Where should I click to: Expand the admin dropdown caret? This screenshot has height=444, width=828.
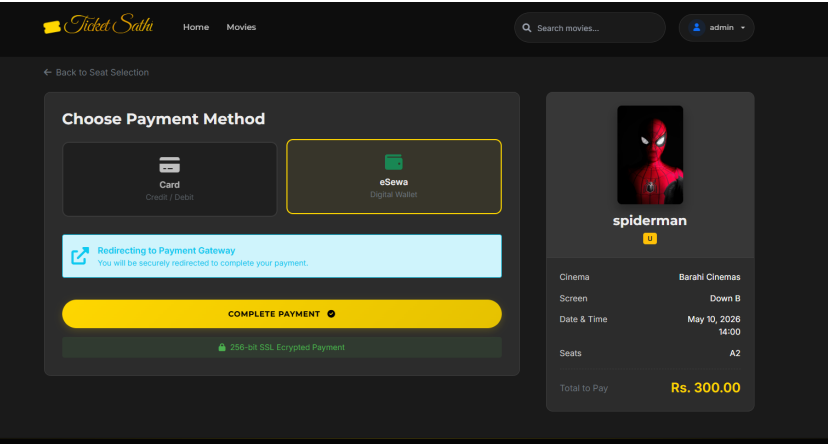tap(743, 28)
